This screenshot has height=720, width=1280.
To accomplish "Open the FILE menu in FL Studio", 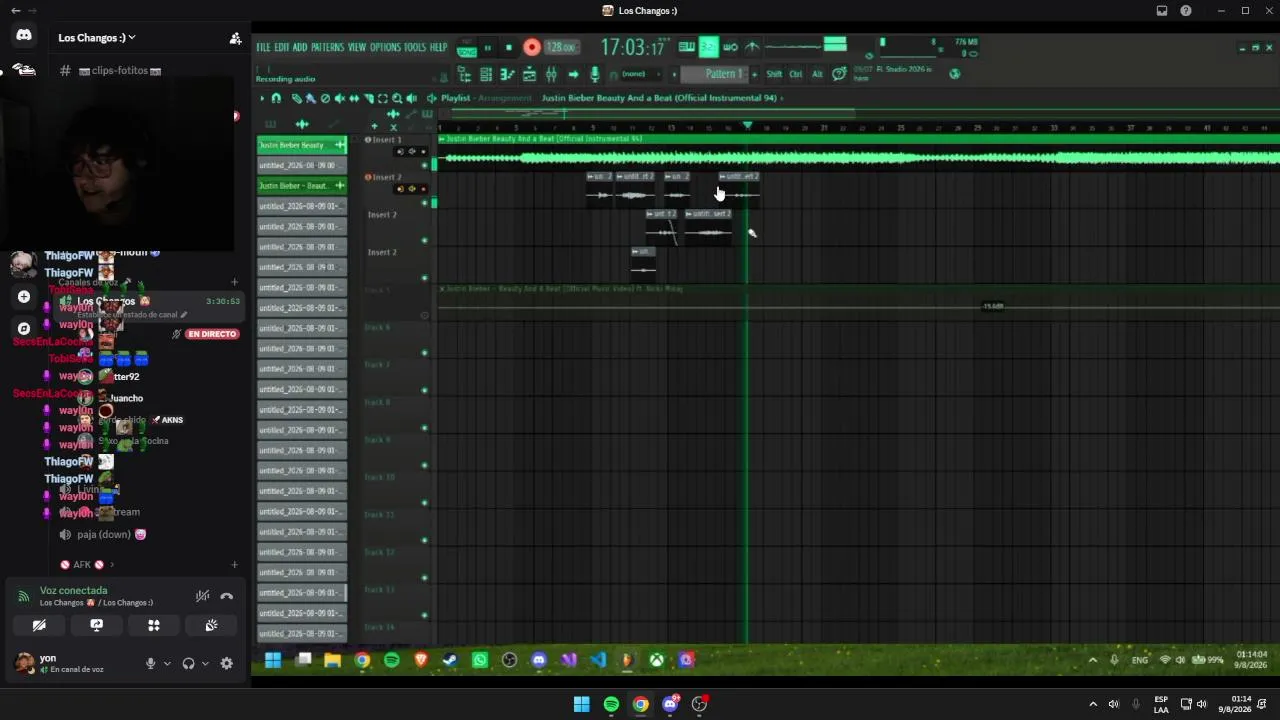I will (264, 47).
